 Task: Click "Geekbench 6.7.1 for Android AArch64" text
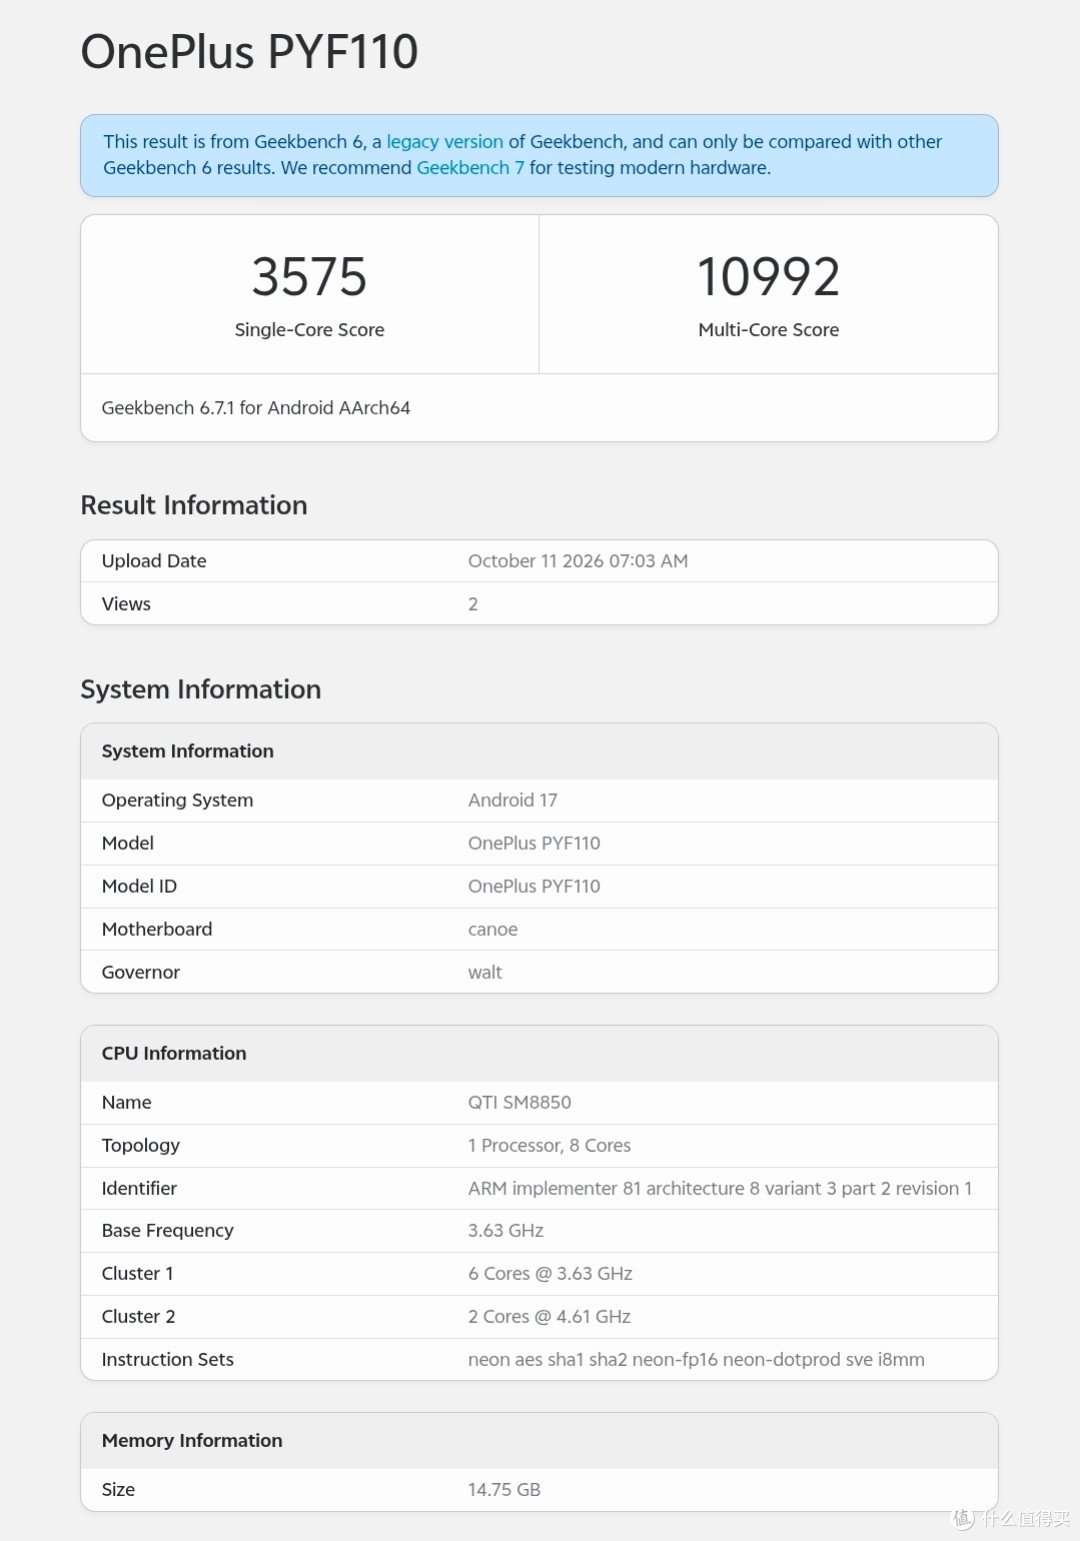[256, 408]
